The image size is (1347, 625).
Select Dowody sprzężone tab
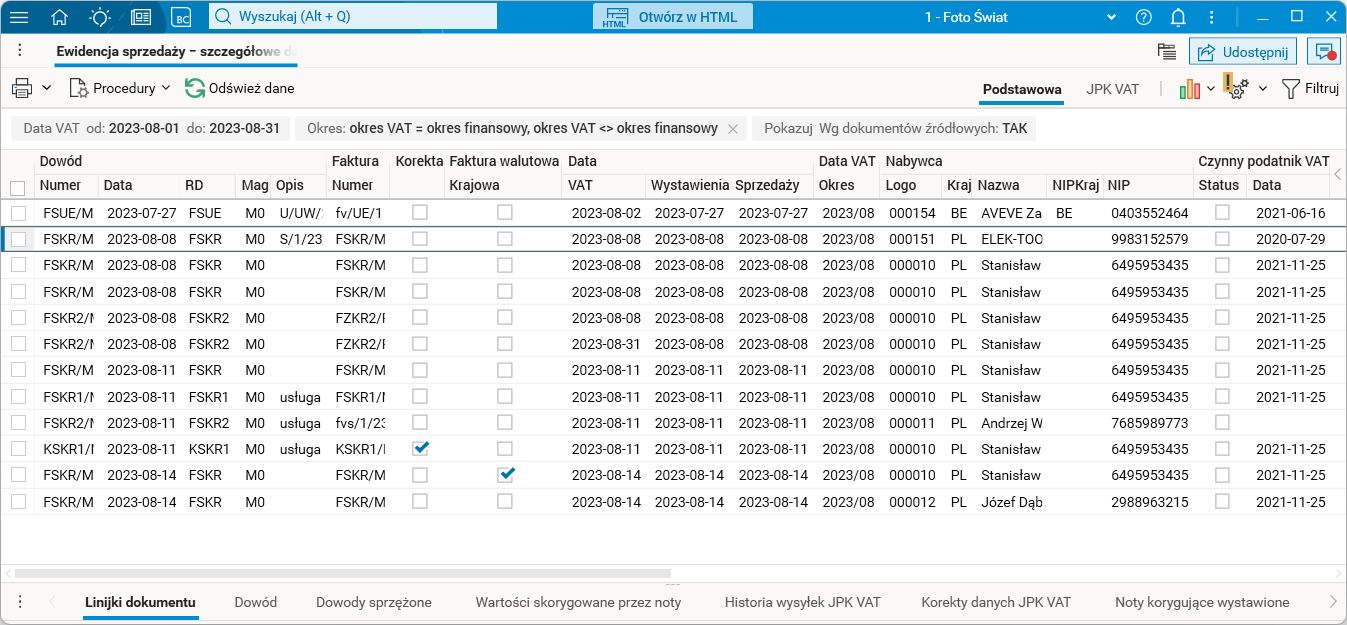(374, 602)
